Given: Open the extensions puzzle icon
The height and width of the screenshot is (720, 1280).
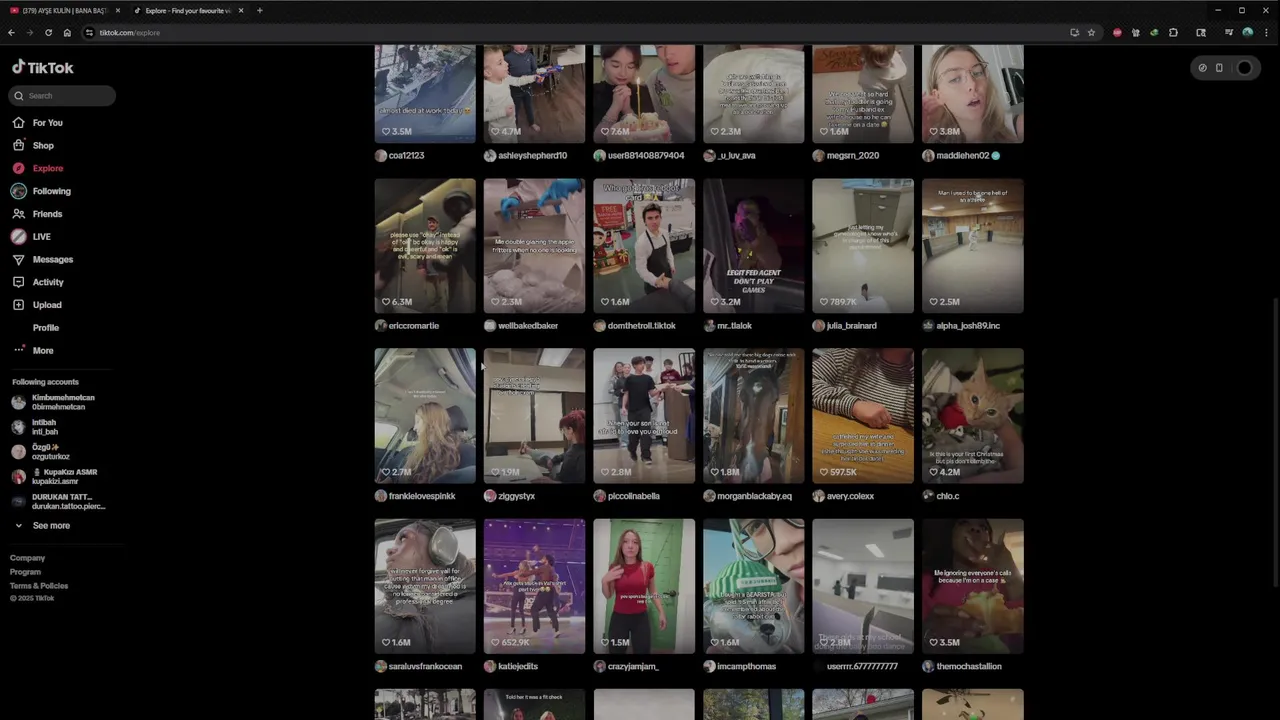Looking at the screenshot, I should tap(1173, 33).
